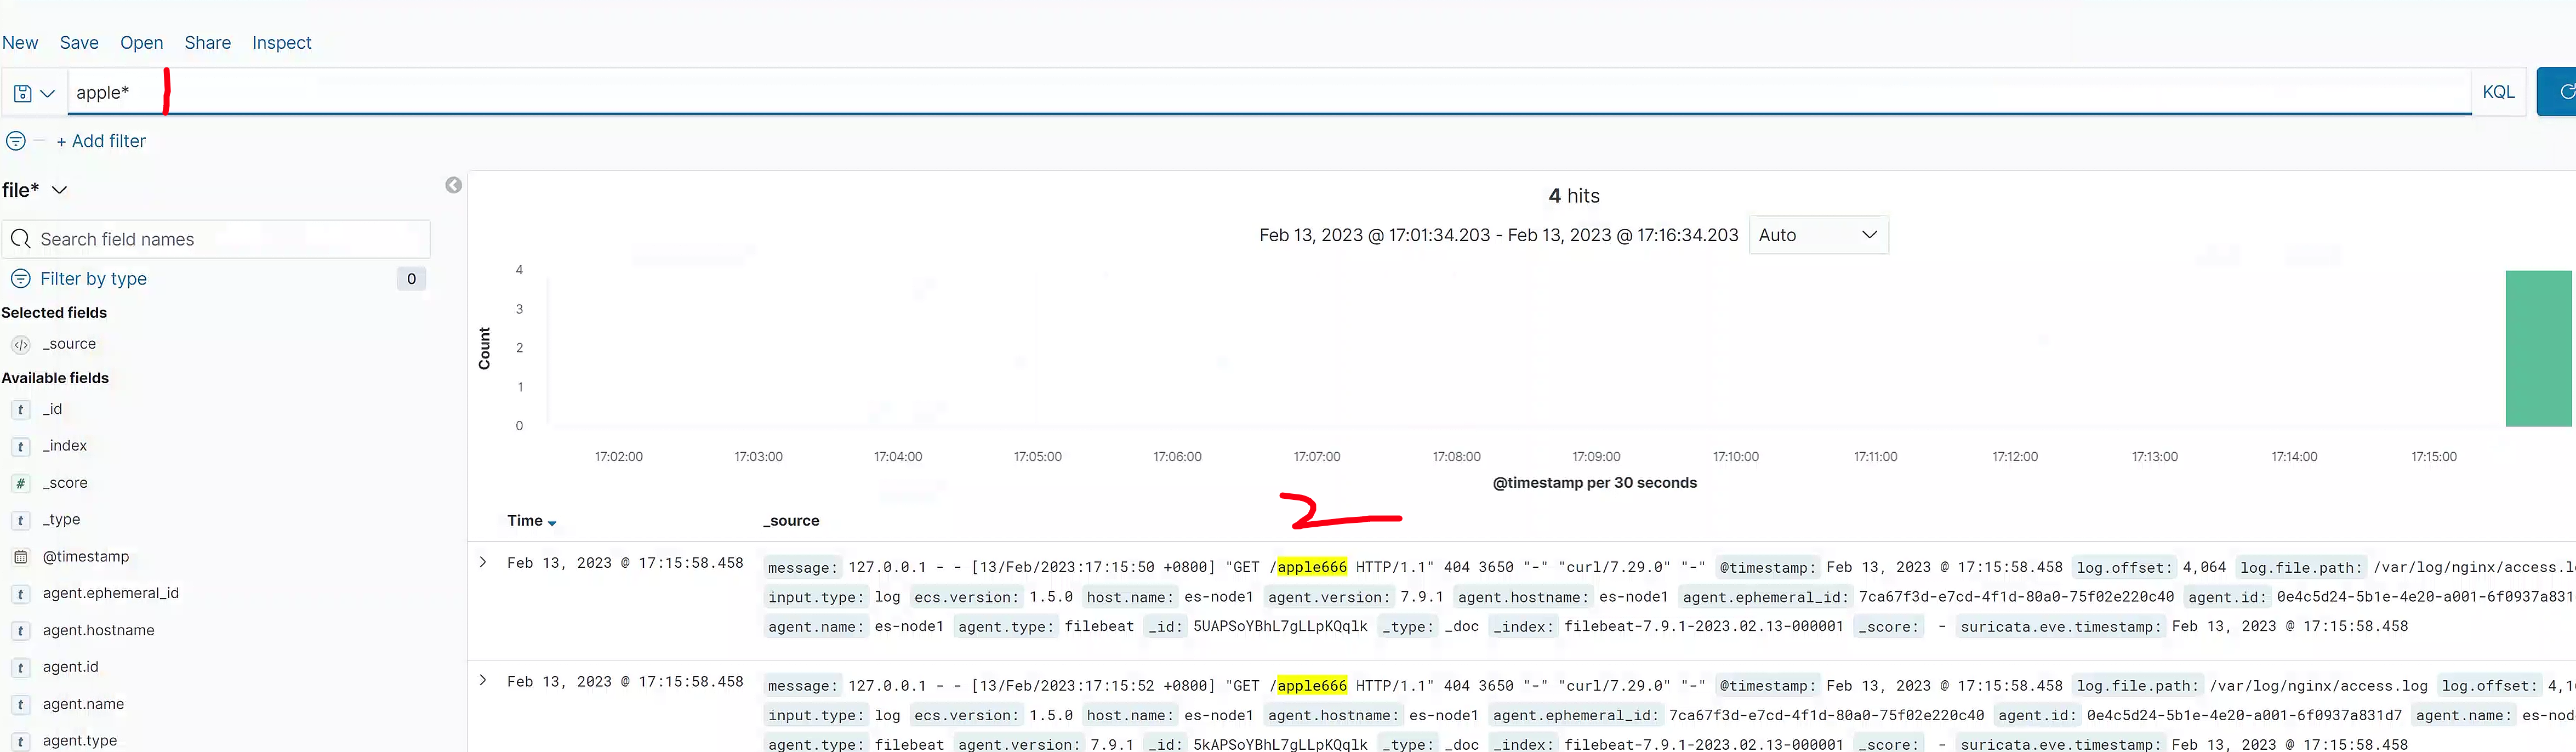Toggle Filter by type options
Image resolution: width=2576 pixels, height=752 pixels.
93,279
